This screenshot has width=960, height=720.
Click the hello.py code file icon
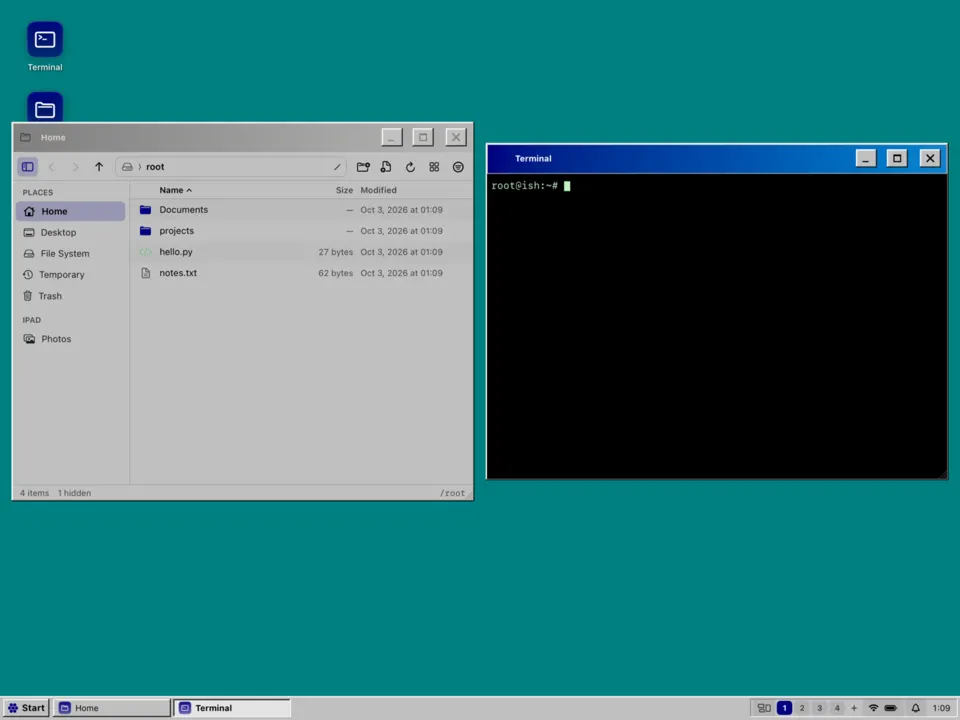point(145,252)
